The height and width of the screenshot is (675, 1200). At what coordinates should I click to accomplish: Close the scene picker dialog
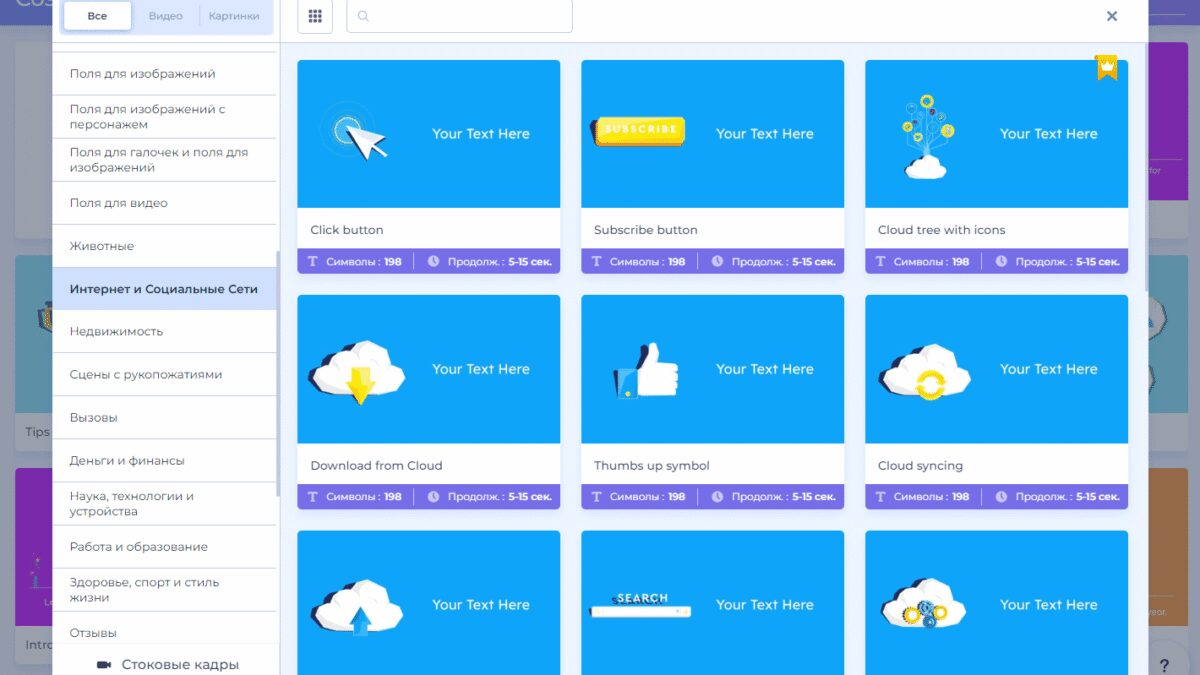(1112, 16)
